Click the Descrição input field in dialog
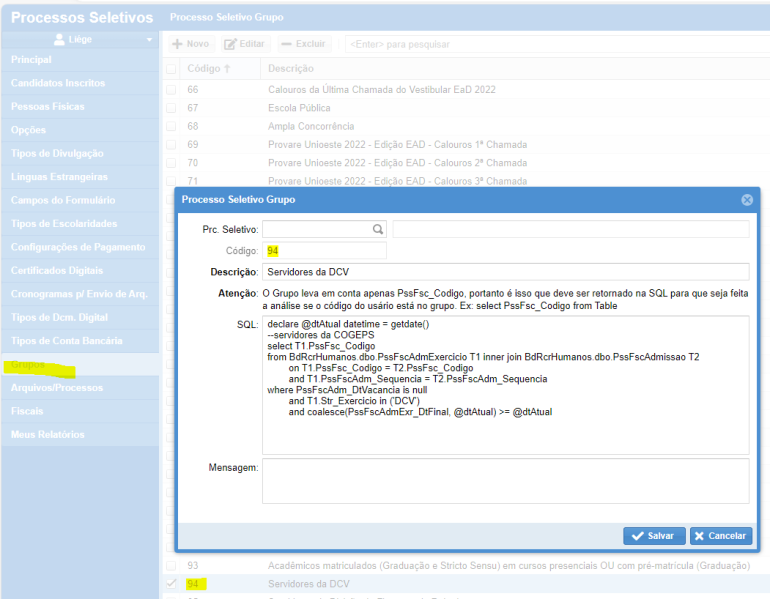This screenshot has width=770, height=599. point(505,272)
